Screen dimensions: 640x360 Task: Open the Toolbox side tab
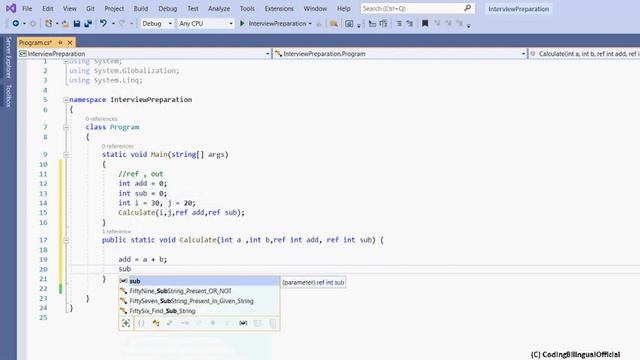coord(8,96)
